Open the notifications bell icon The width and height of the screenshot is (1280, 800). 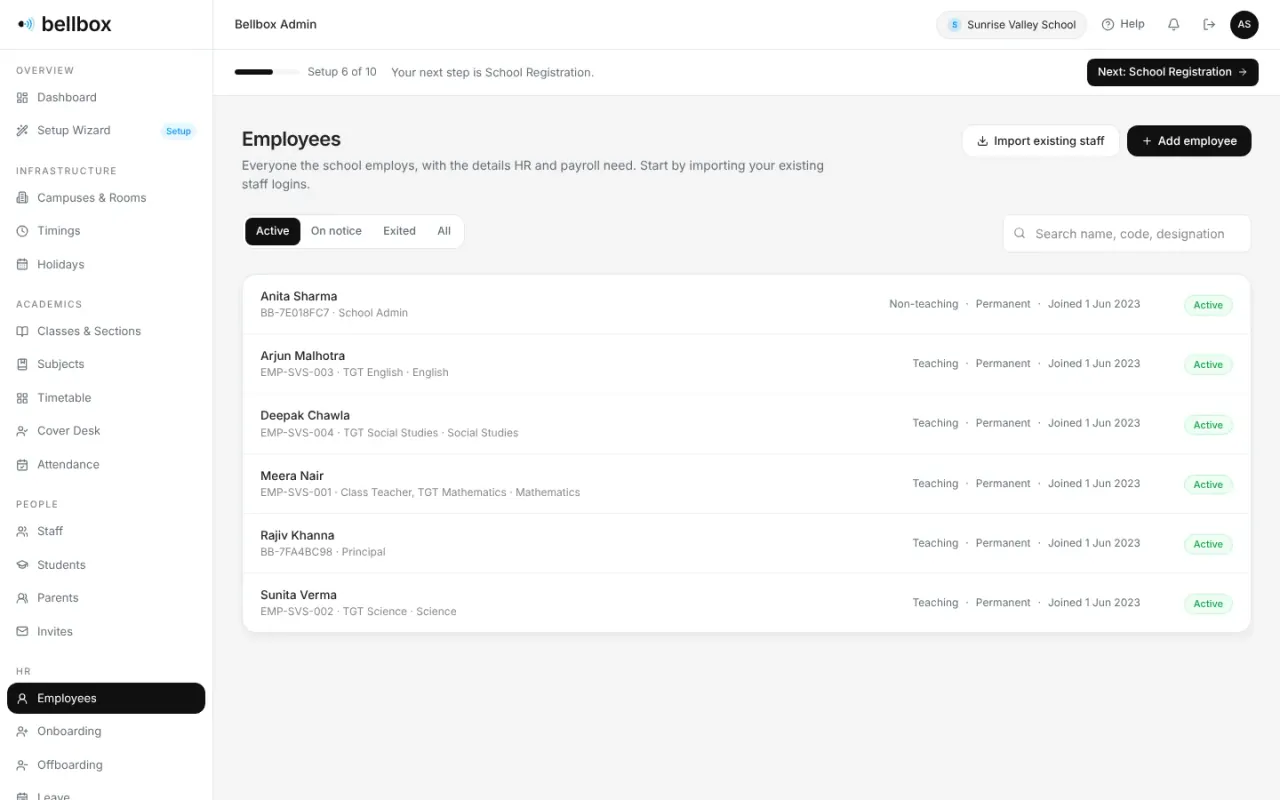(1174, 24)
